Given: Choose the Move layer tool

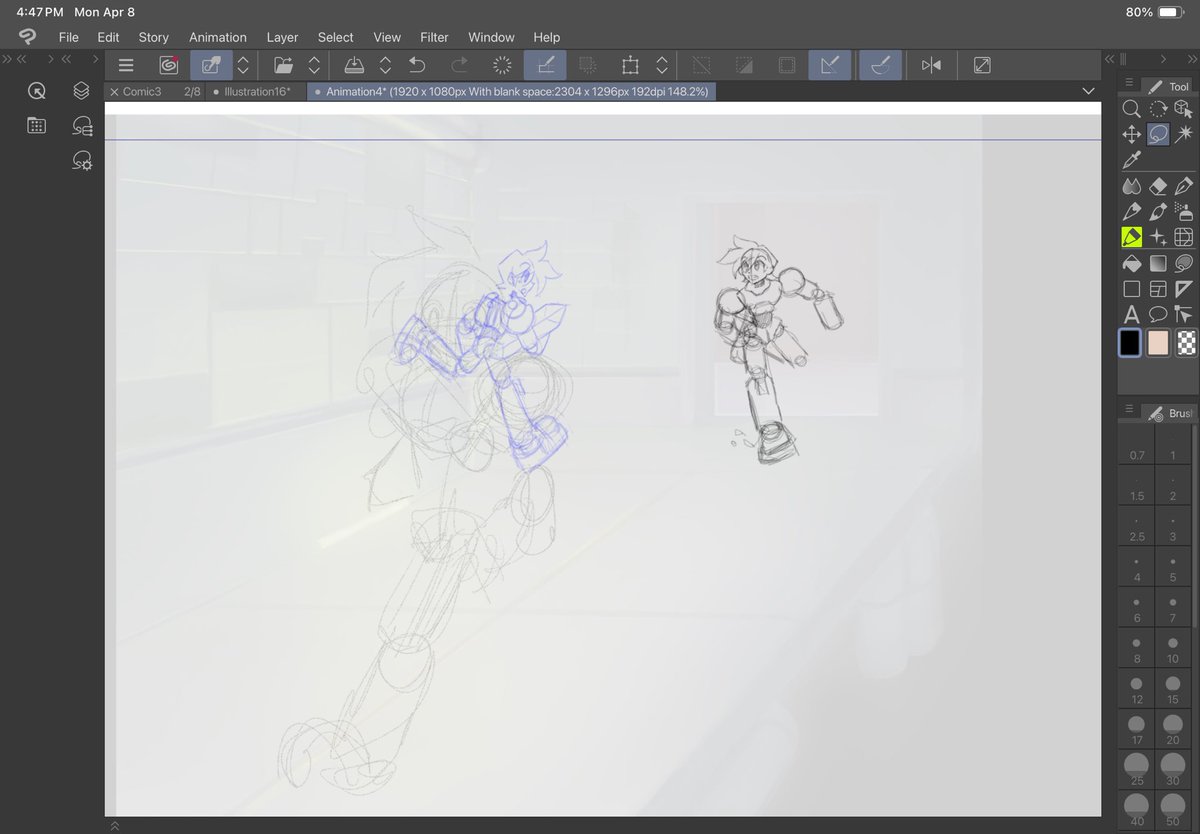Looking at the screenshot, I should 1132,134.
